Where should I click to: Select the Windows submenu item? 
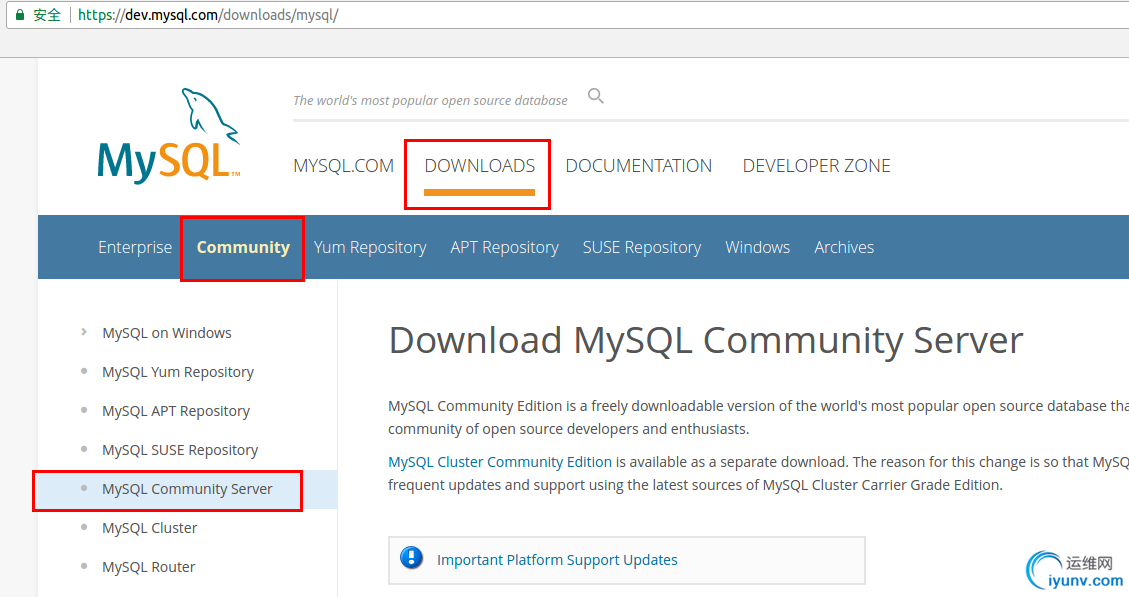coord(757,247)
